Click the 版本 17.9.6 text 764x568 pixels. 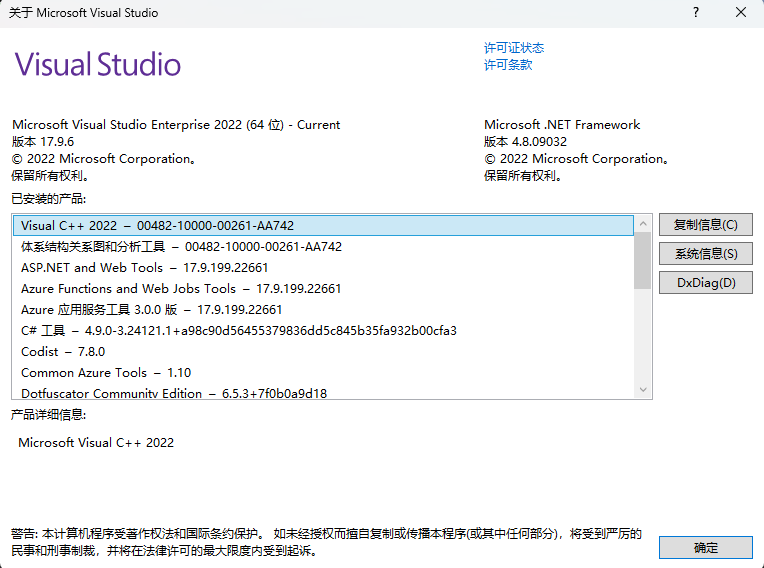pyautogui.click(x=43, y=142)
